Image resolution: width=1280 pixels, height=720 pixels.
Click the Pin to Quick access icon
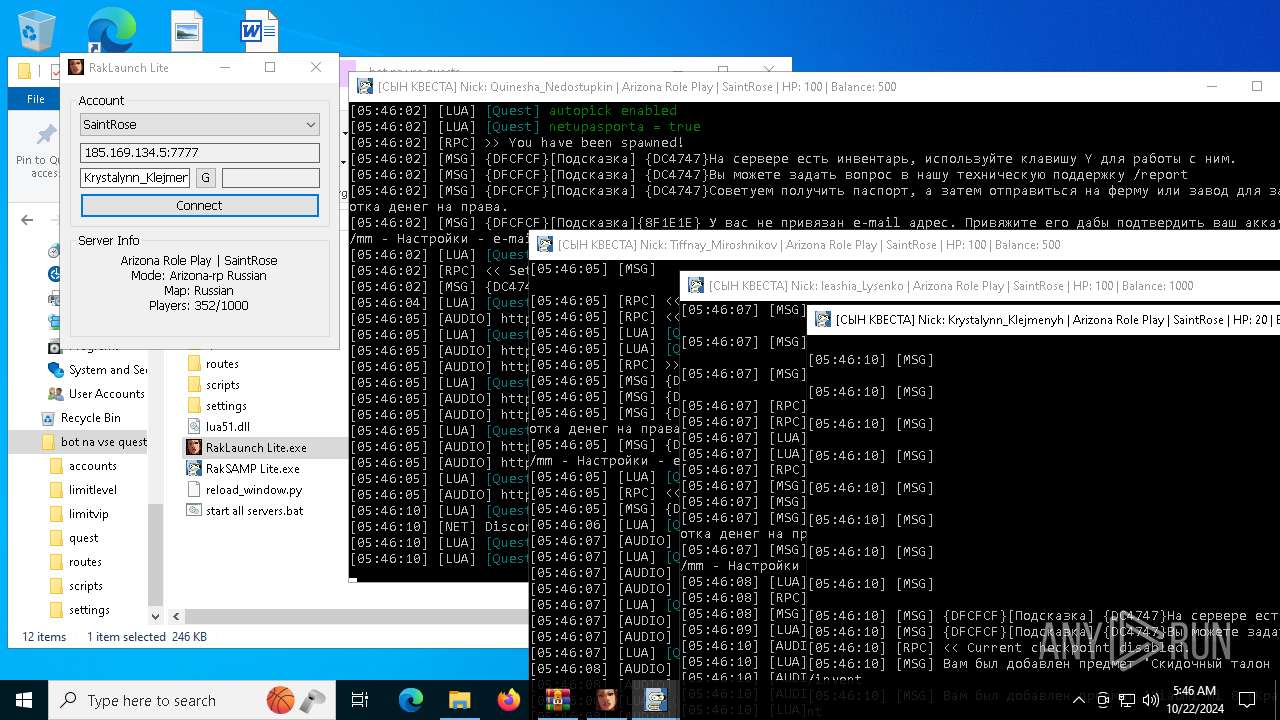[x=46, y=134]
